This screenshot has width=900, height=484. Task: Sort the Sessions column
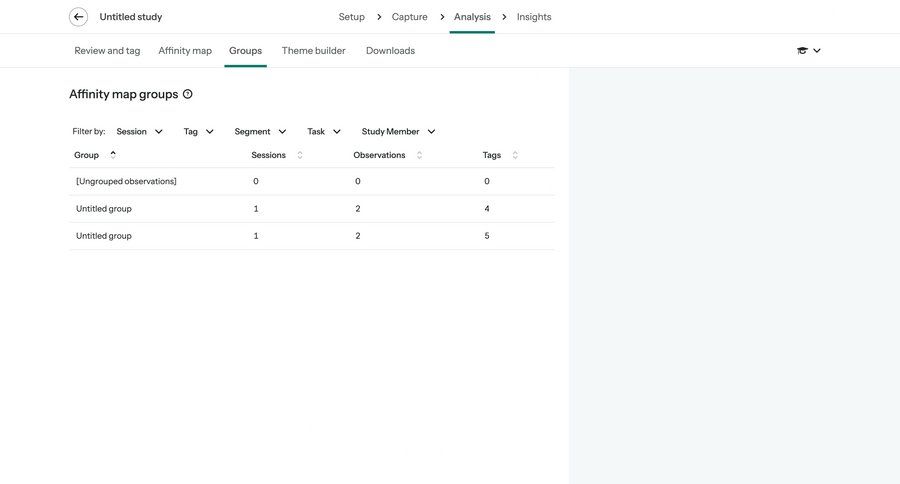pos(300,155)
